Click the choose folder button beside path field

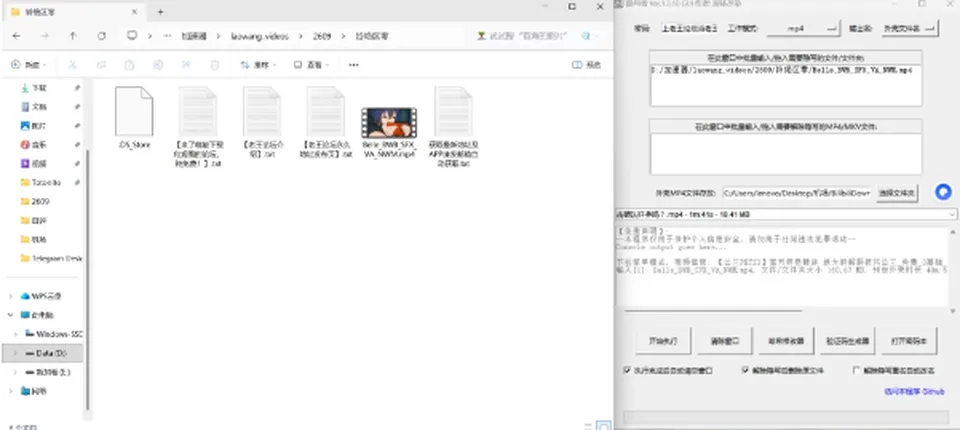click(898, 193)
